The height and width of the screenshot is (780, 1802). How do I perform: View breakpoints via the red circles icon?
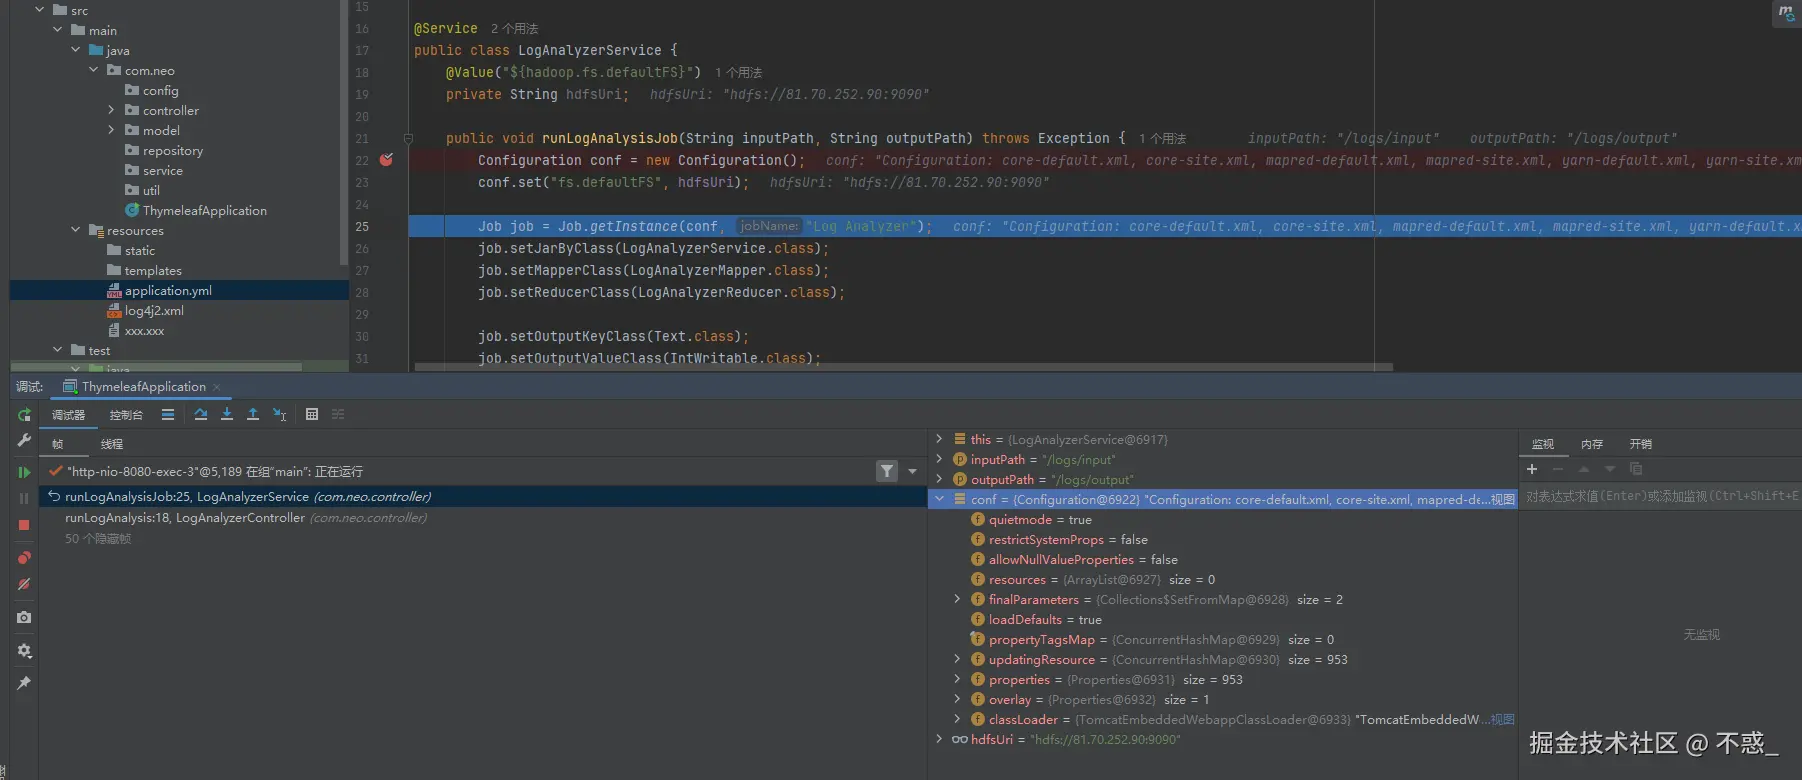pyautogui.click(x=24, y=558)
